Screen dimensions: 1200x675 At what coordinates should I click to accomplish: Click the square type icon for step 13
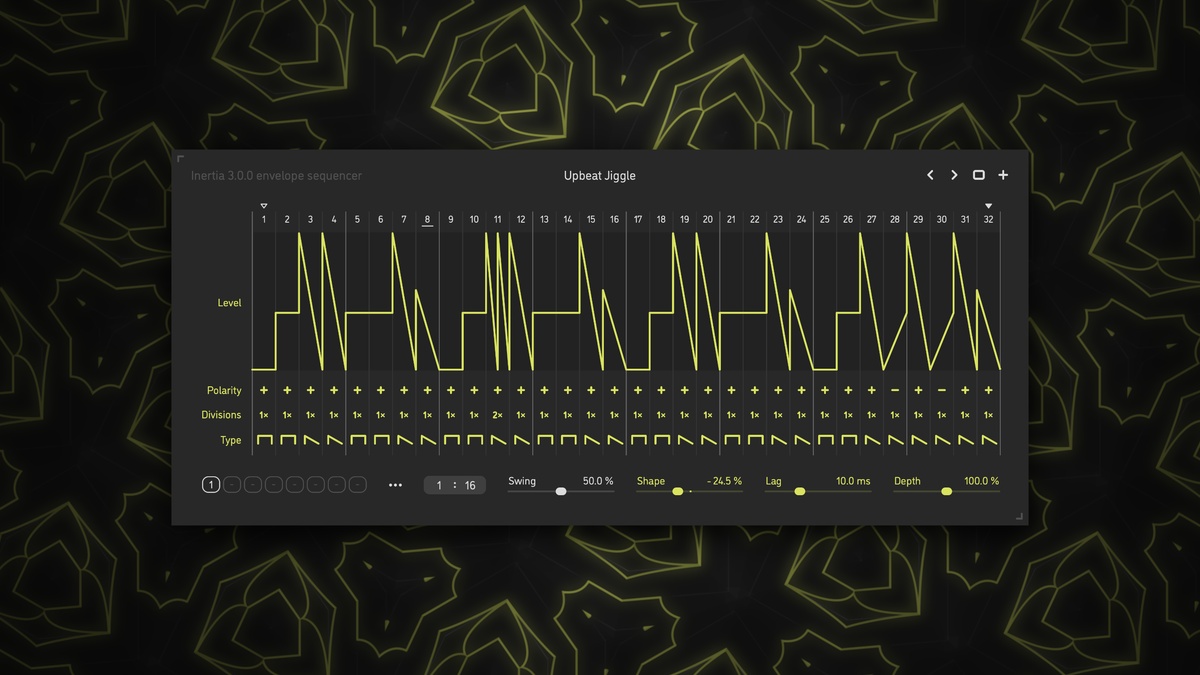point(544,440)
